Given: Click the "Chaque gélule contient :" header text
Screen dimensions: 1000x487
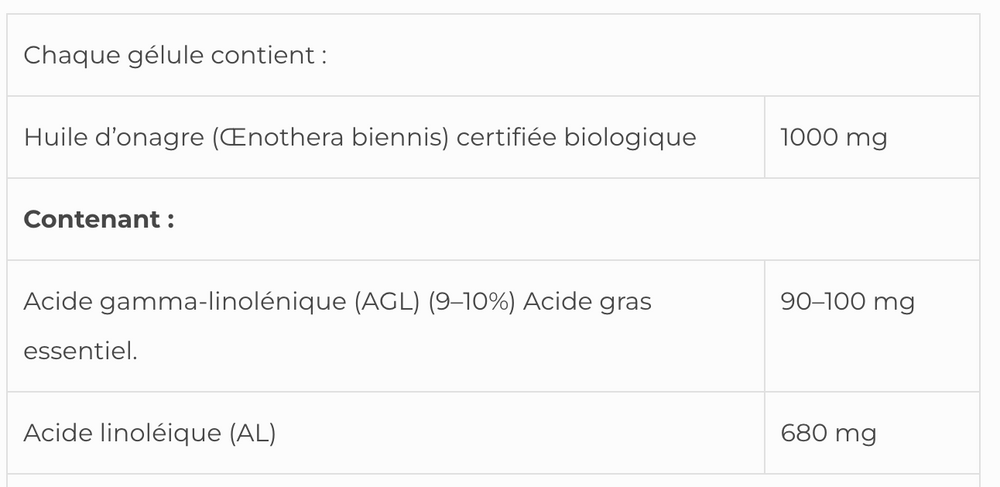Looking at the screenshot, I should pos(175,55).
